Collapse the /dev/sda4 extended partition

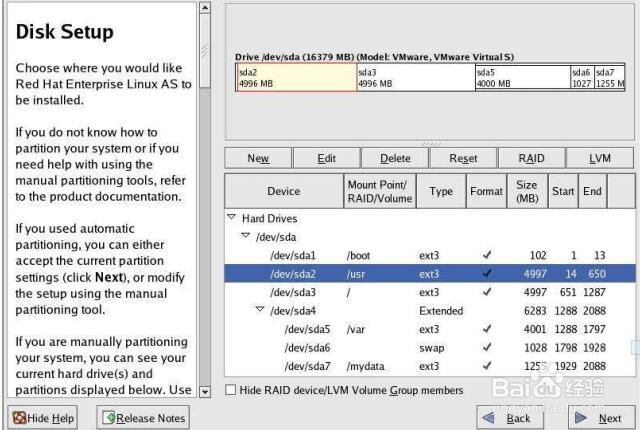point(260,310)
